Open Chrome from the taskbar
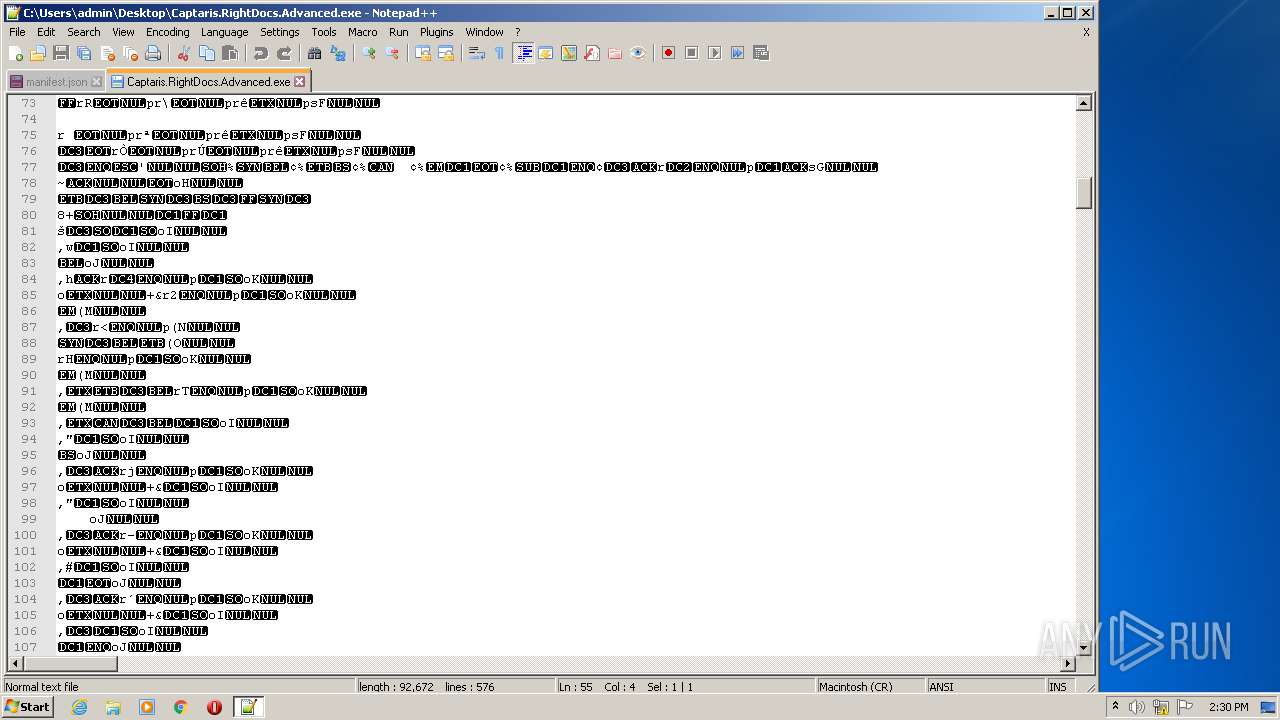The width and height of the screenshot is (1280, 720). (x=181, y=707)
